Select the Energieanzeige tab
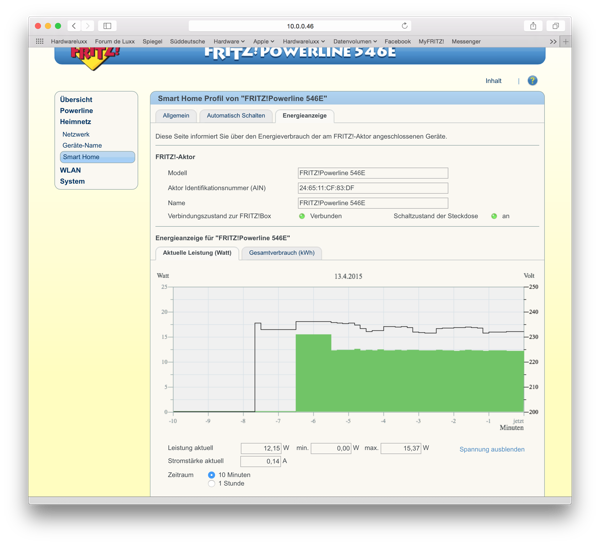This screenshot has height=545, width=600. pyautogui.click(x=305, y=116)
